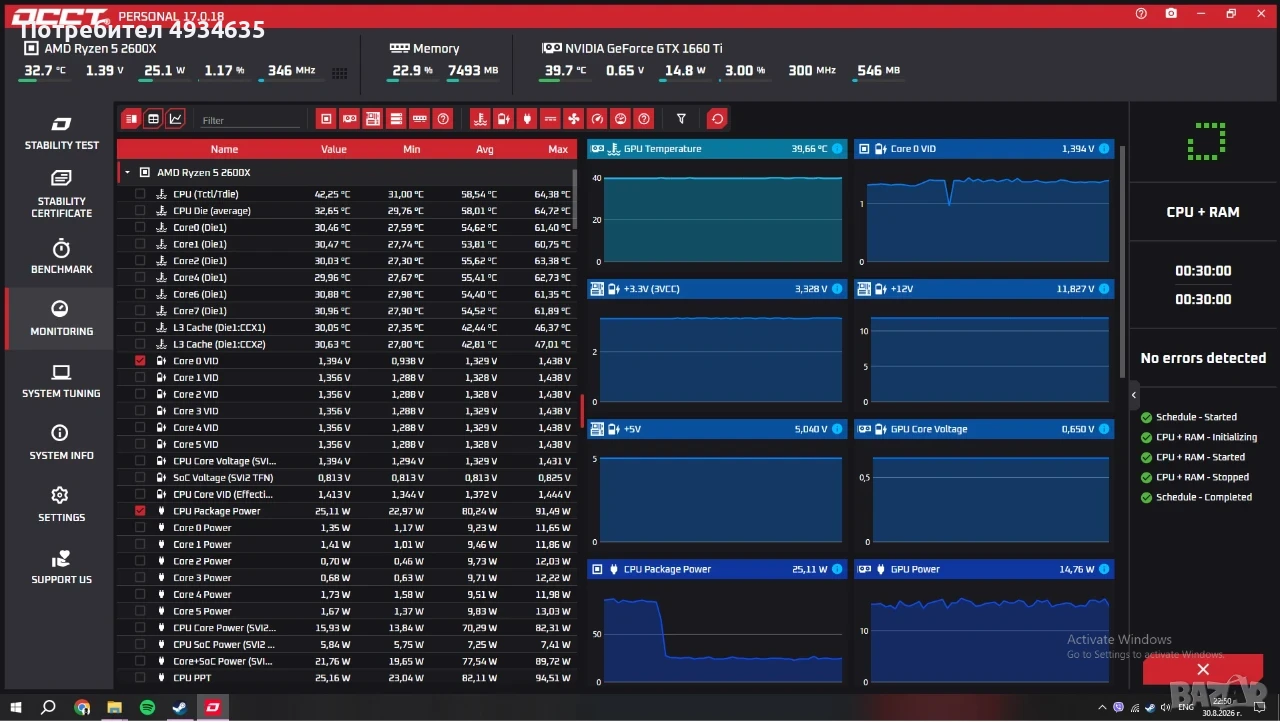Screen dimensions: 1280x722
Task: Toggle the gauge usage sensor filter
Action: click(x=597, y=119)
